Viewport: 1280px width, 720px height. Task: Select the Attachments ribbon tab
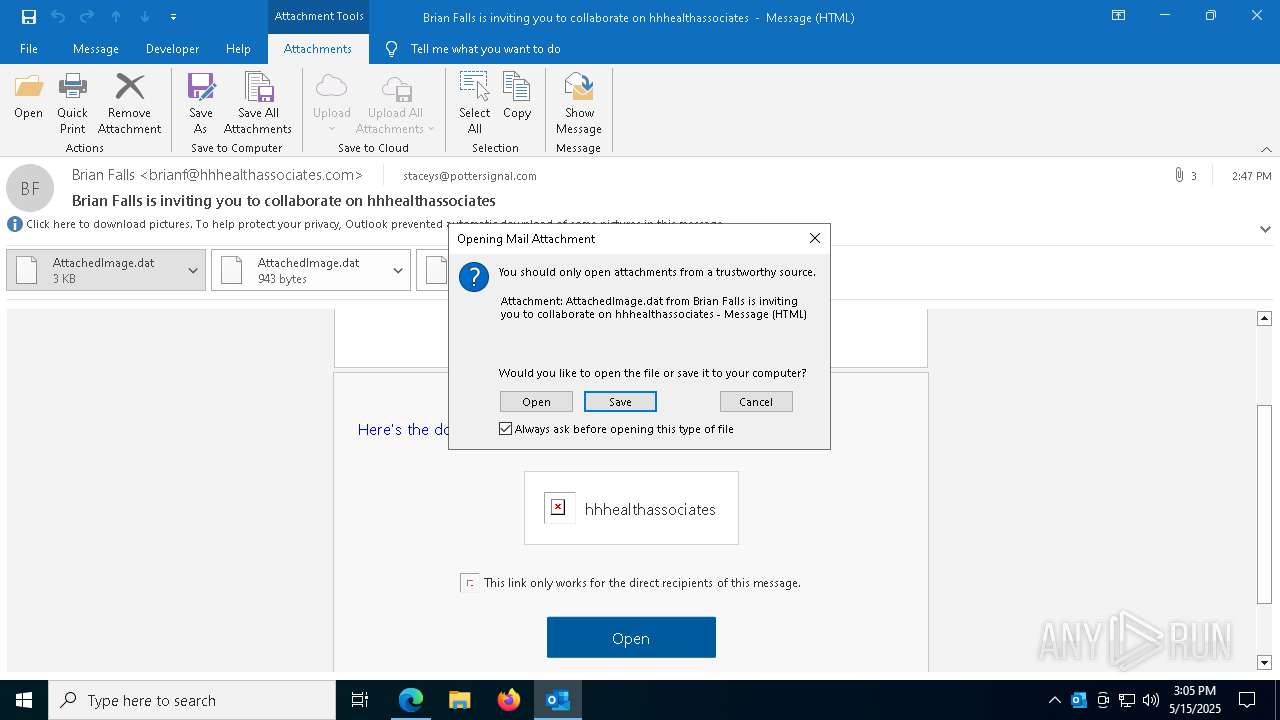(x=318, y=48)
